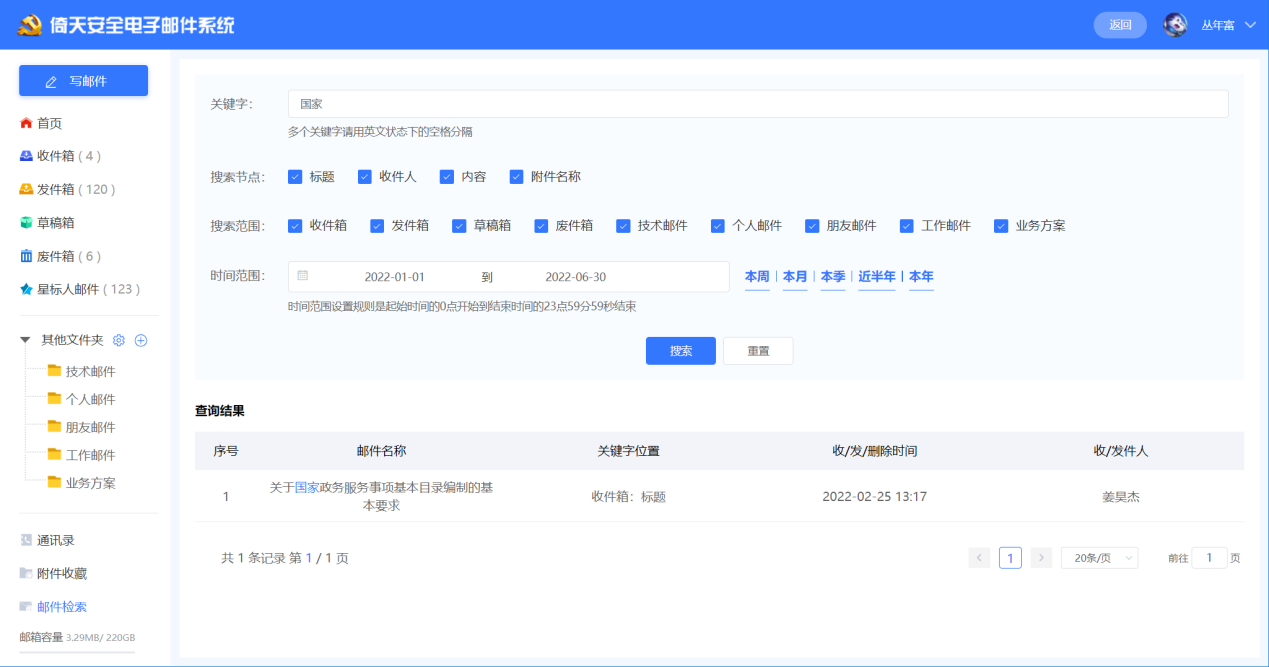Toggle 技术邮件 search scope checkbox

pyautogui.click(x=623, y=226)
